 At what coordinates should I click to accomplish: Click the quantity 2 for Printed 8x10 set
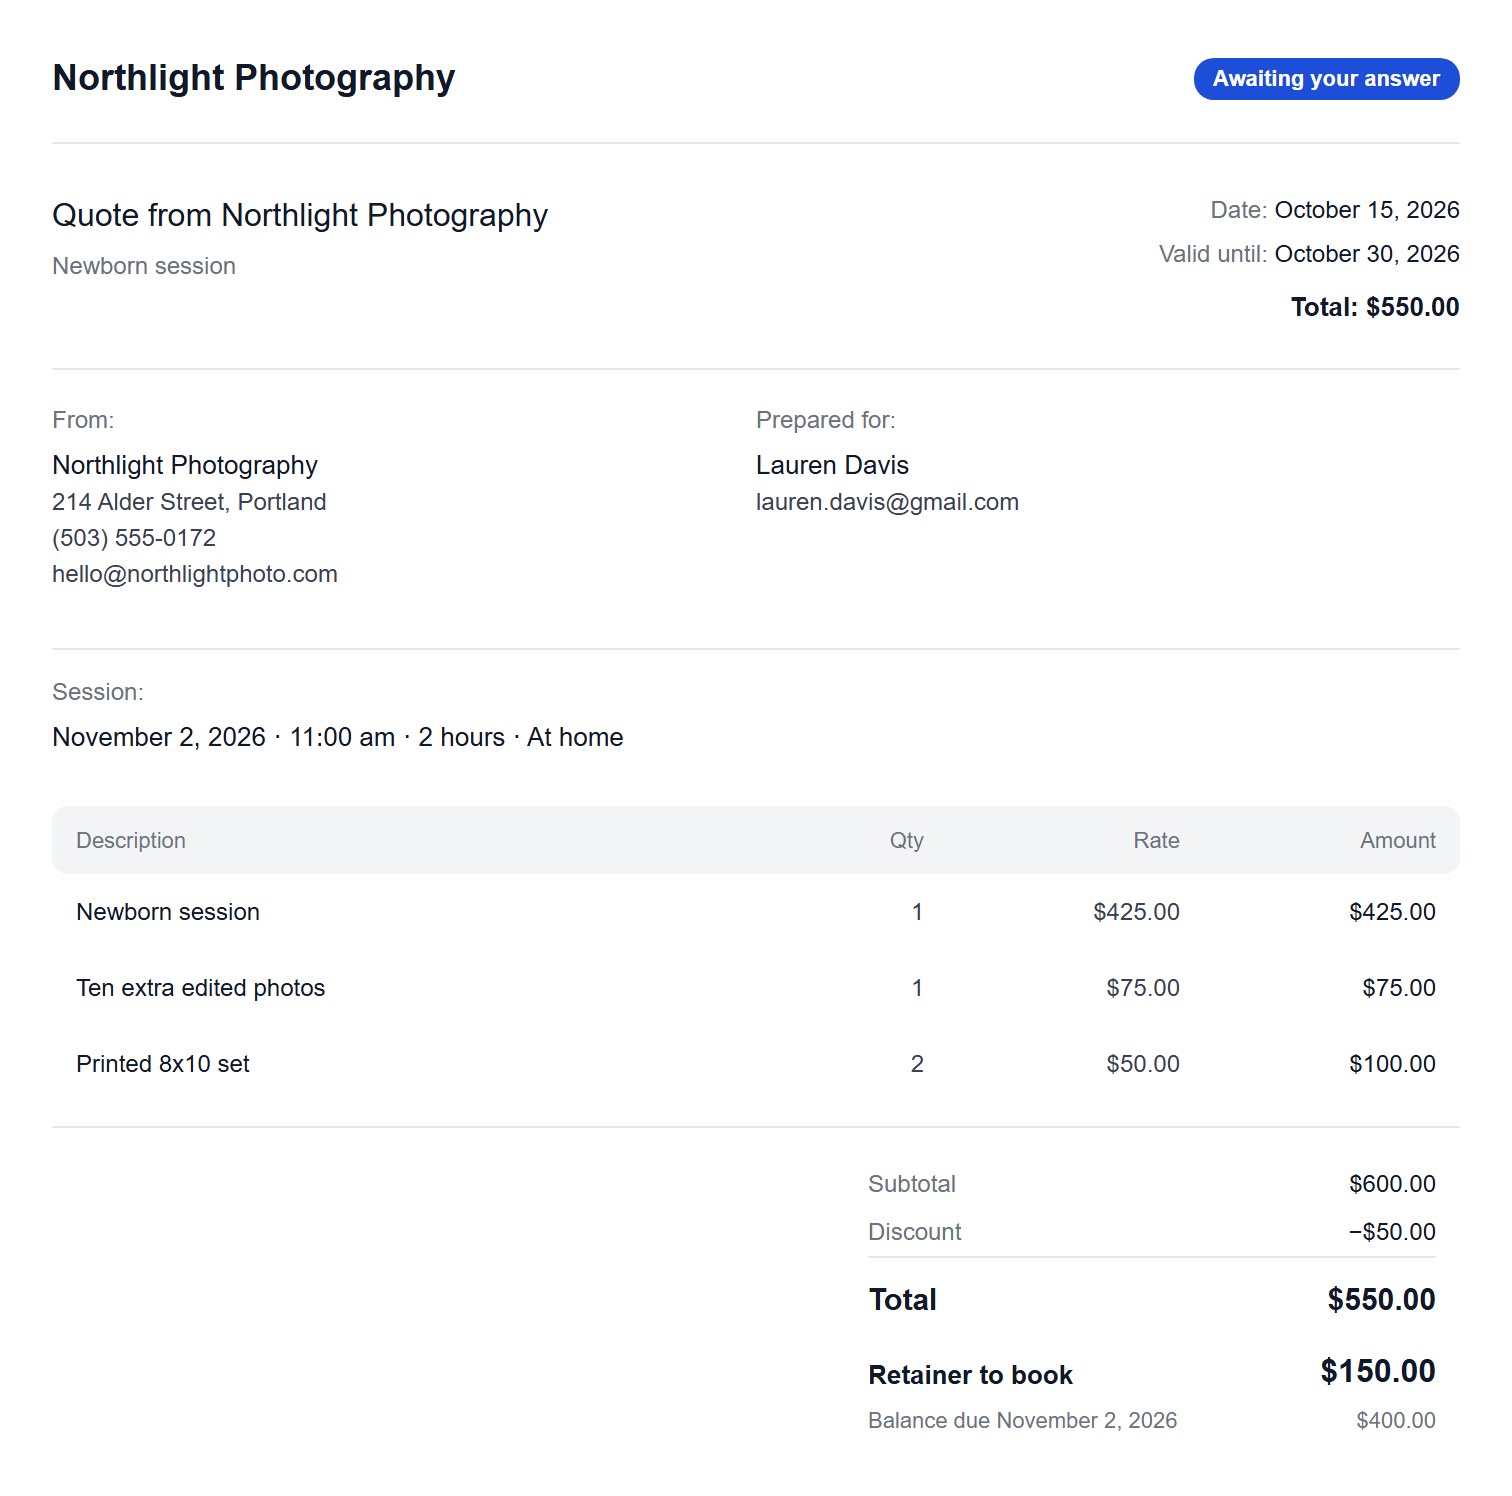pos(917,1064)
